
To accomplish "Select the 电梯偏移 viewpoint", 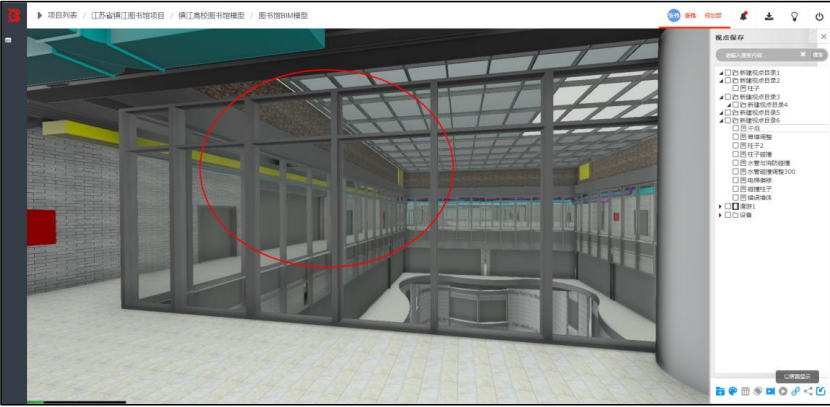I will tap(760, 180).
